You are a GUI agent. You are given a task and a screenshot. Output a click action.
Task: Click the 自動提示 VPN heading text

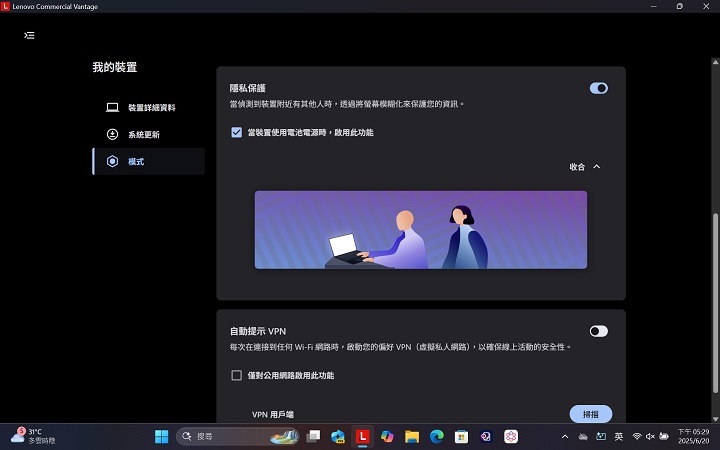pyautogui.click(x=258, y=331)
